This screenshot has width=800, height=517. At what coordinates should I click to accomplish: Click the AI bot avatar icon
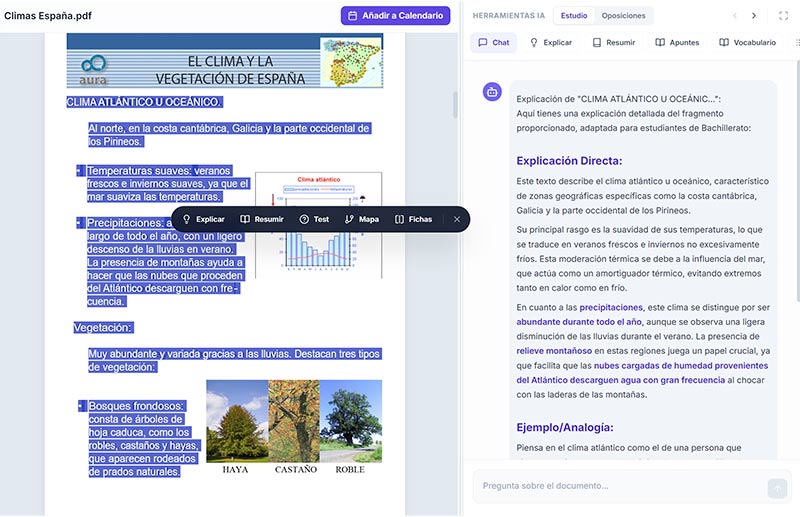[x=492, y=92]
